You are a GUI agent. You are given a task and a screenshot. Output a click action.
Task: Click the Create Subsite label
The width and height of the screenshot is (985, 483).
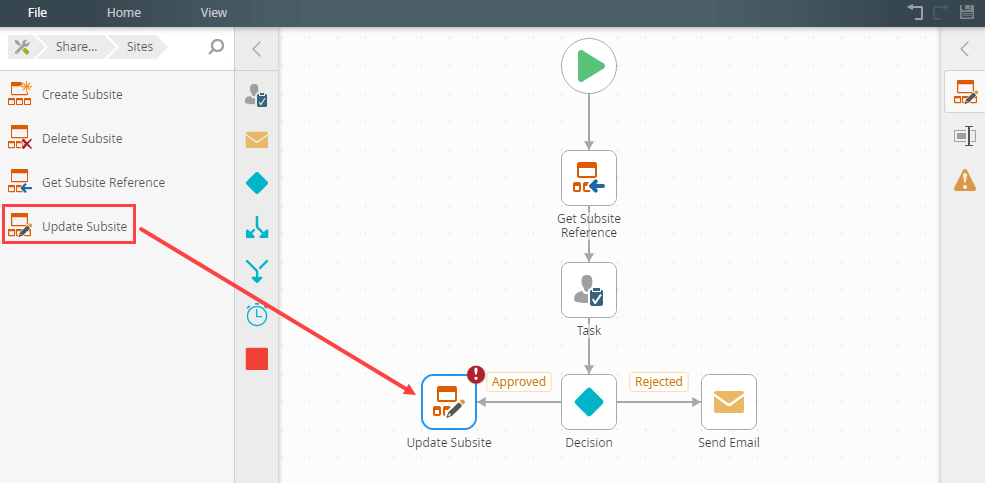[x=82, y=95]
